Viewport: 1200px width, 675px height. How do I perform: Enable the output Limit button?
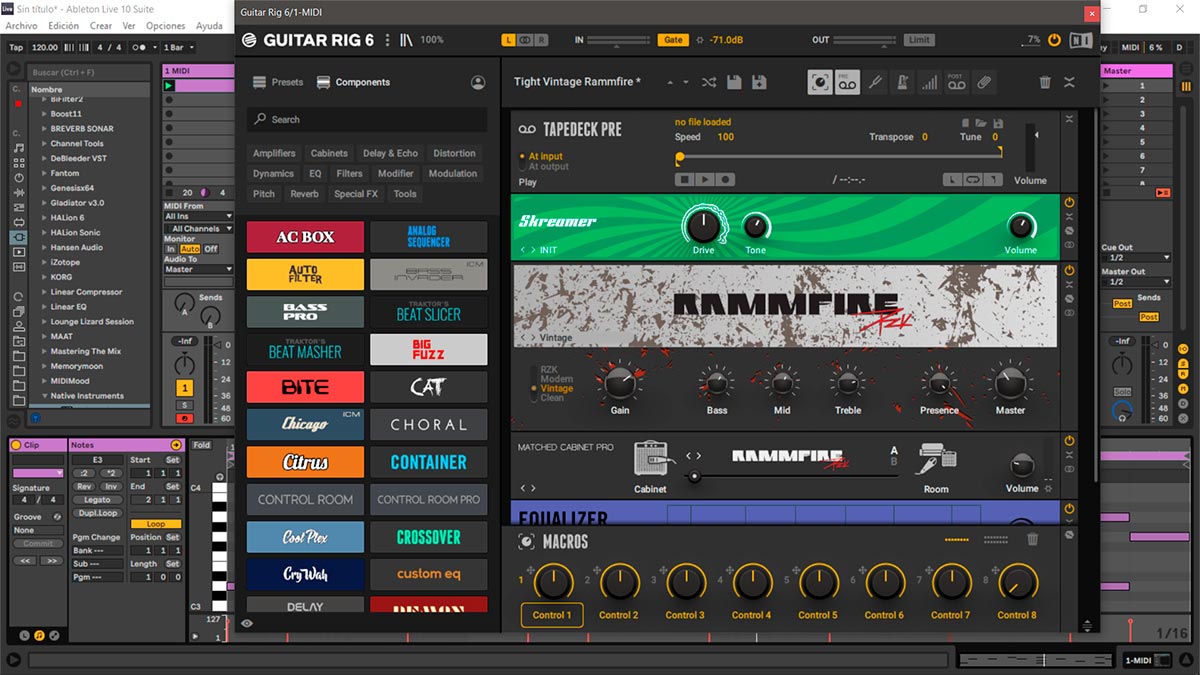[918, 40]
